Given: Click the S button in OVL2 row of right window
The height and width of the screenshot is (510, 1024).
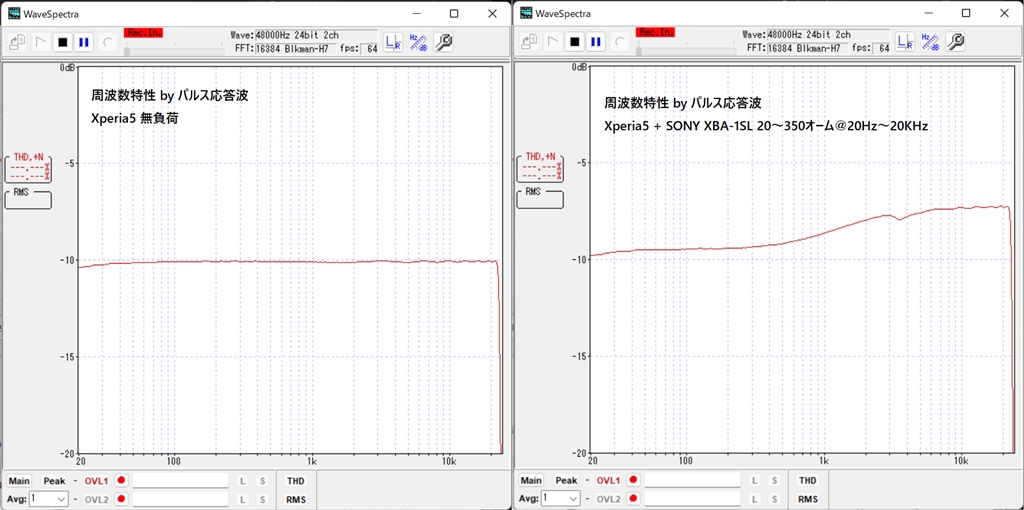Looking at the screenshot, I should (x=775, y=499).
